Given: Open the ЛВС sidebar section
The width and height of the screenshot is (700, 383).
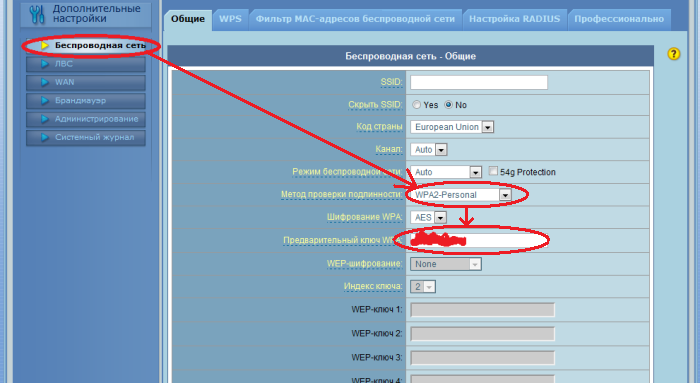Looking at the screenshot, I should tap(86, 64).
